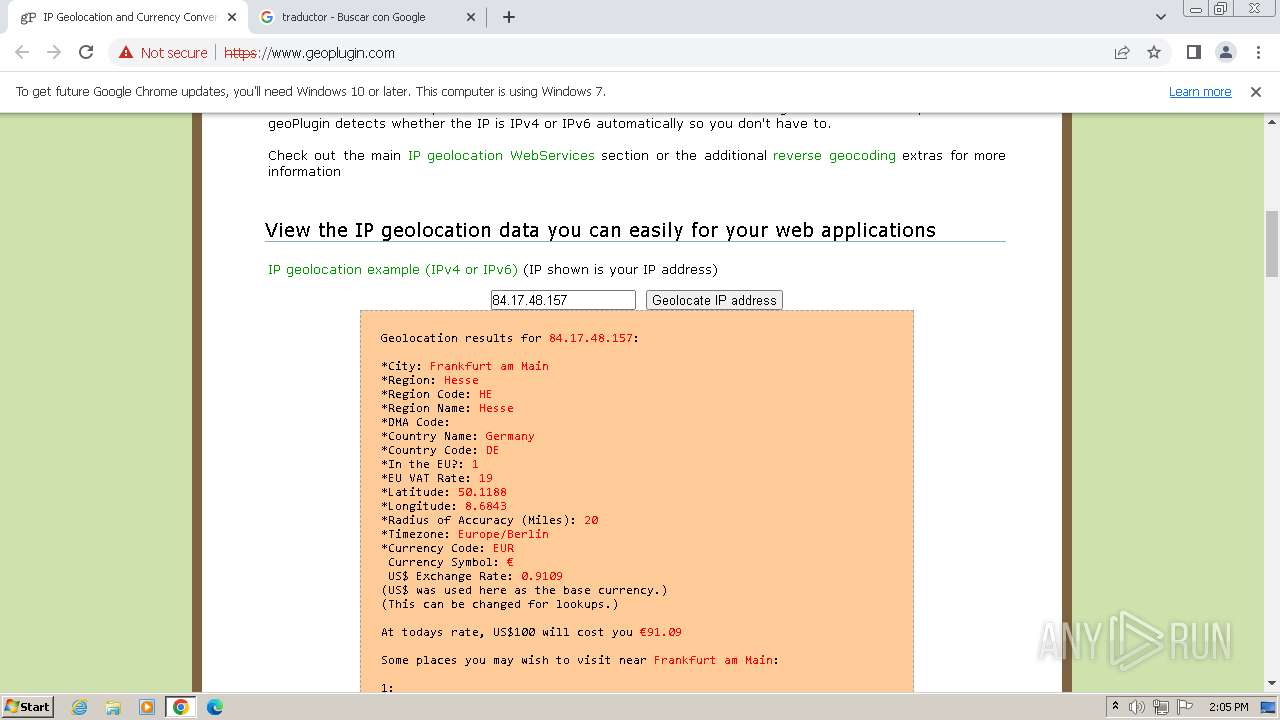The image size is (1280, 720).
Task: Select the timezone Europe/Berlin
Action: (503, 534)
